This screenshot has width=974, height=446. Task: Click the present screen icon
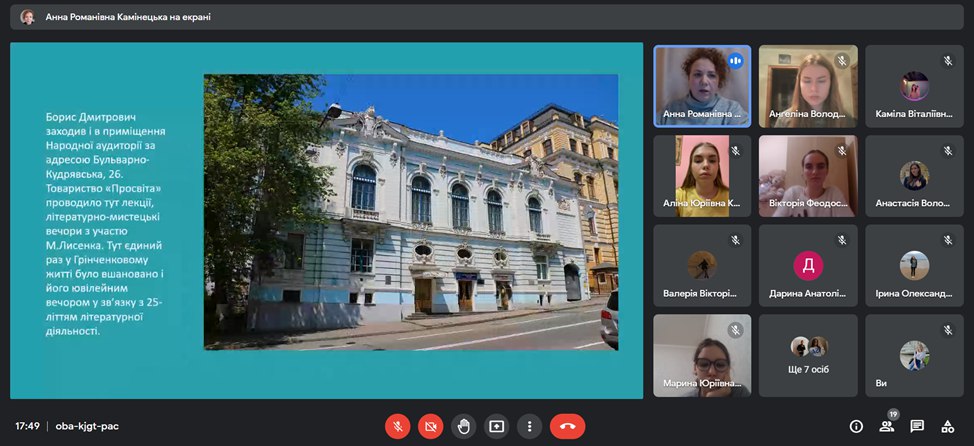coord(496,425)
